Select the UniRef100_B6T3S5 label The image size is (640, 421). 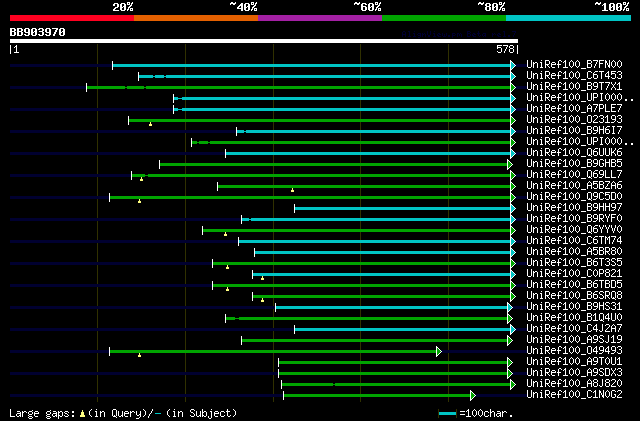pyautogui.click(x=574, y=263)
